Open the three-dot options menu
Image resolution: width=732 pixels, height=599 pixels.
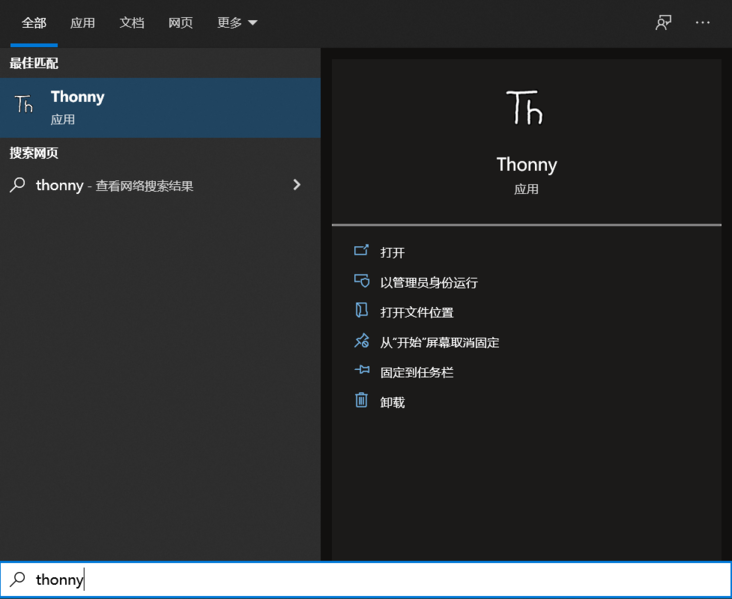[x=703, y=22]
